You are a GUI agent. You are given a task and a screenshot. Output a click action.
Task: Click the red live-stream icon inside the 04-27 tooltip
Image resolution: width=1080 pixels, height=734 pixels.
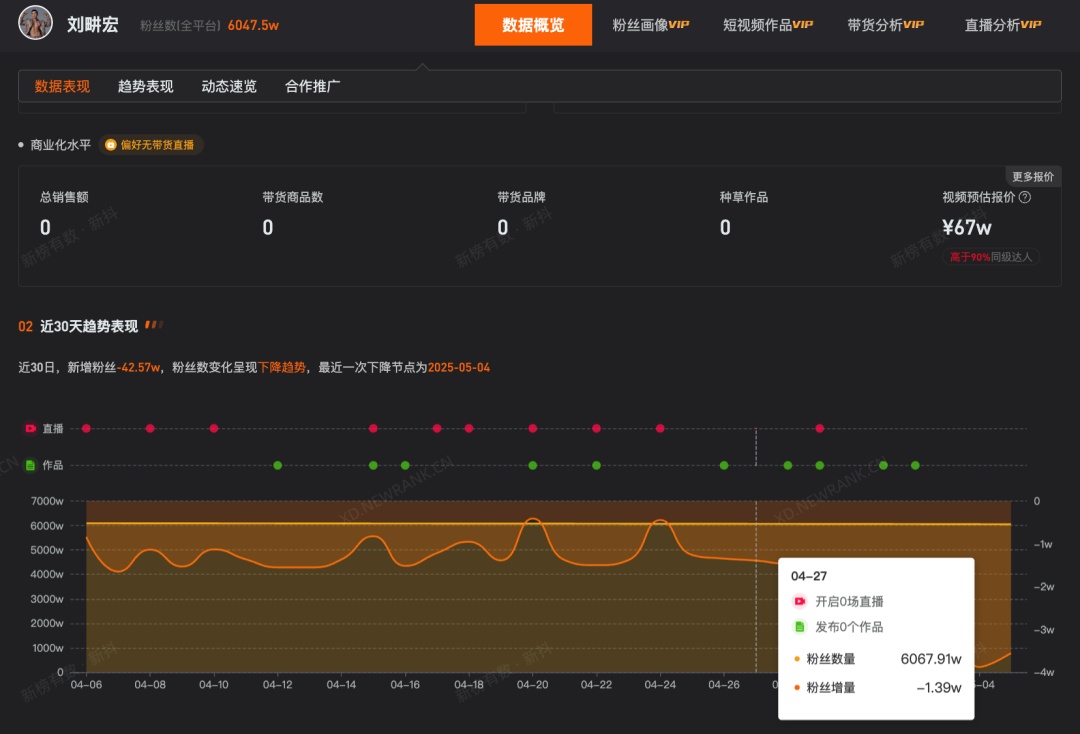click(x=799, y=601)
